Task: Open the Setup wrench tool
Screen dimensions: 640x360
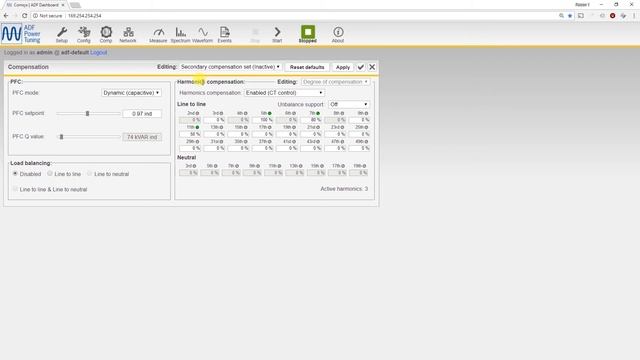Action: (x=62, y=35)
